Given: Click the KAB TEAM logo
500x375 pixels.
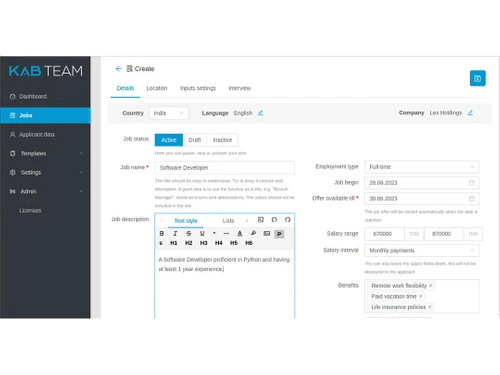Looking at the screenshot, I should tap(46, 71).
